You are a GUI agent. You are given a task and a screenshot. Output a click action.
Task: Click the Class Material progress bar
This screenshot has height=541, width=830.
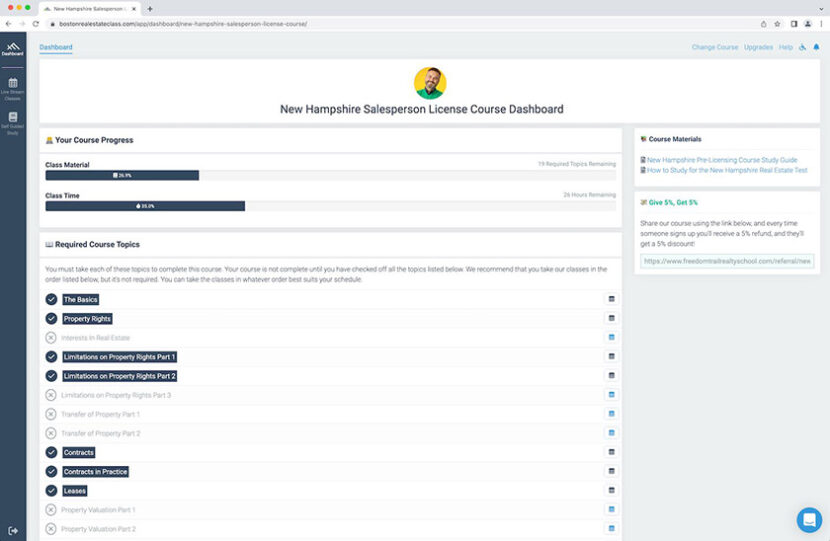coord(122,175)
